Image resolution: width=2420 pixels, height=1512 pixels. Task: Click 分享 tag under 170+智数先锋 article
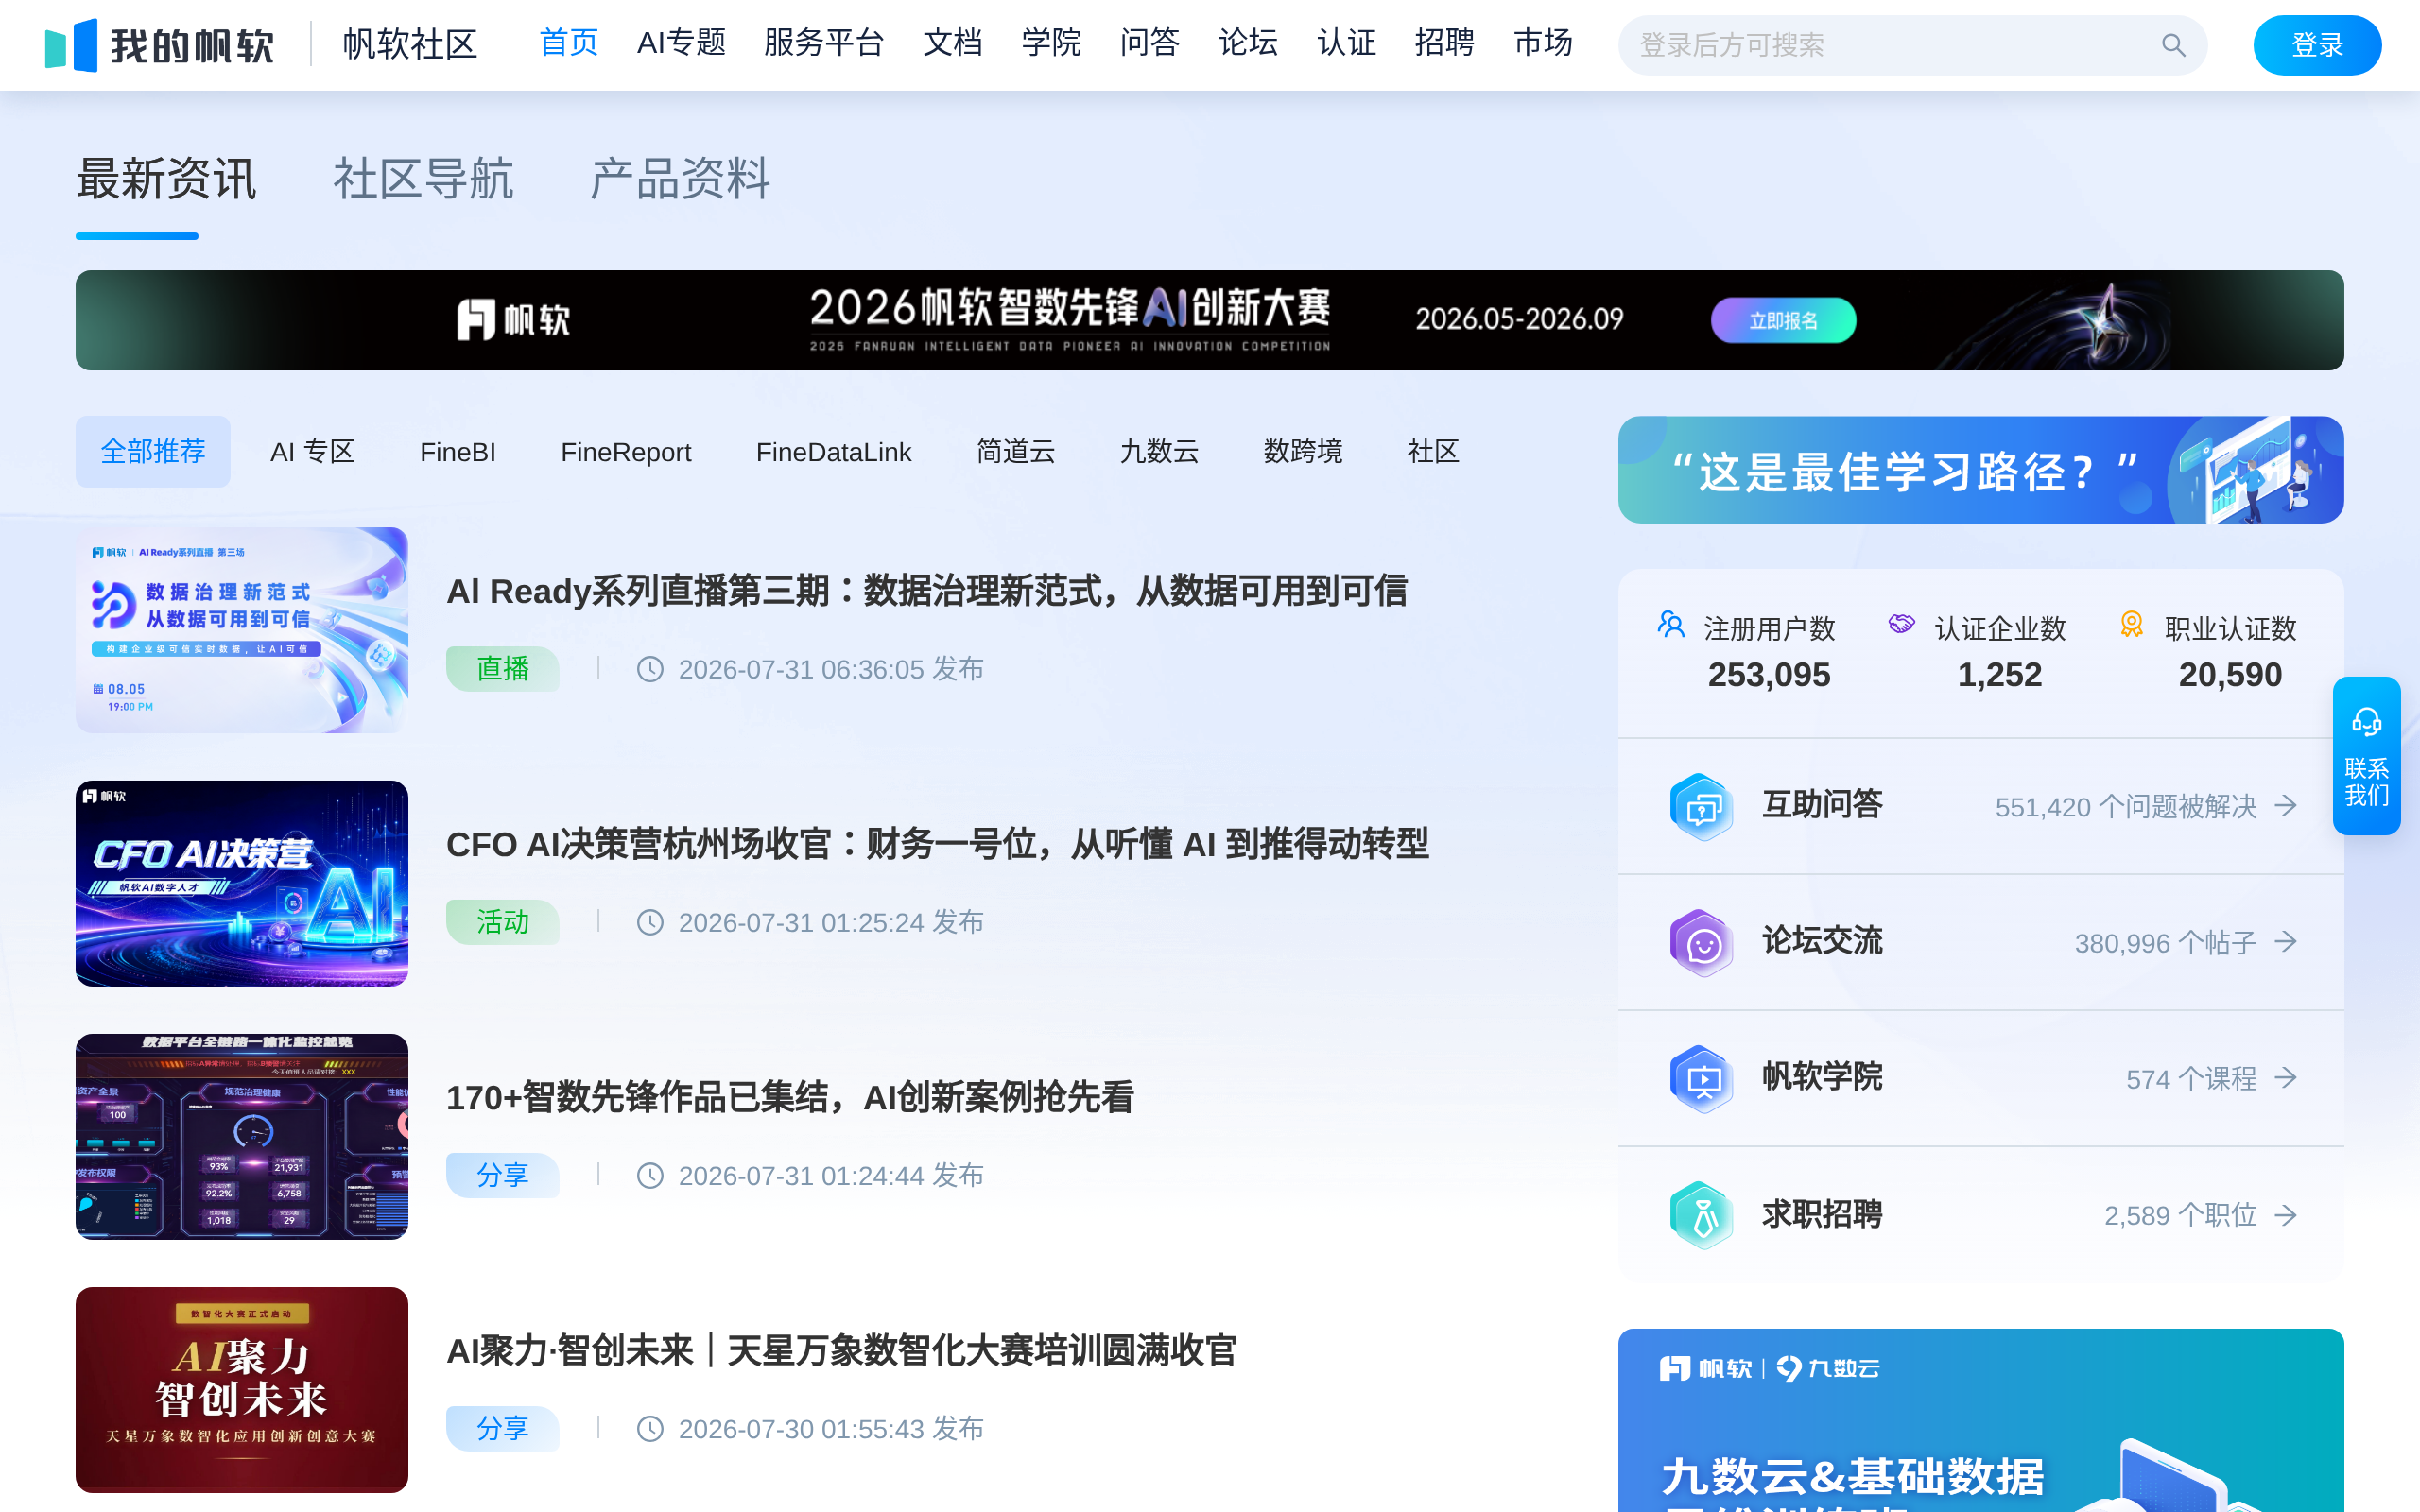(502, 1175)
